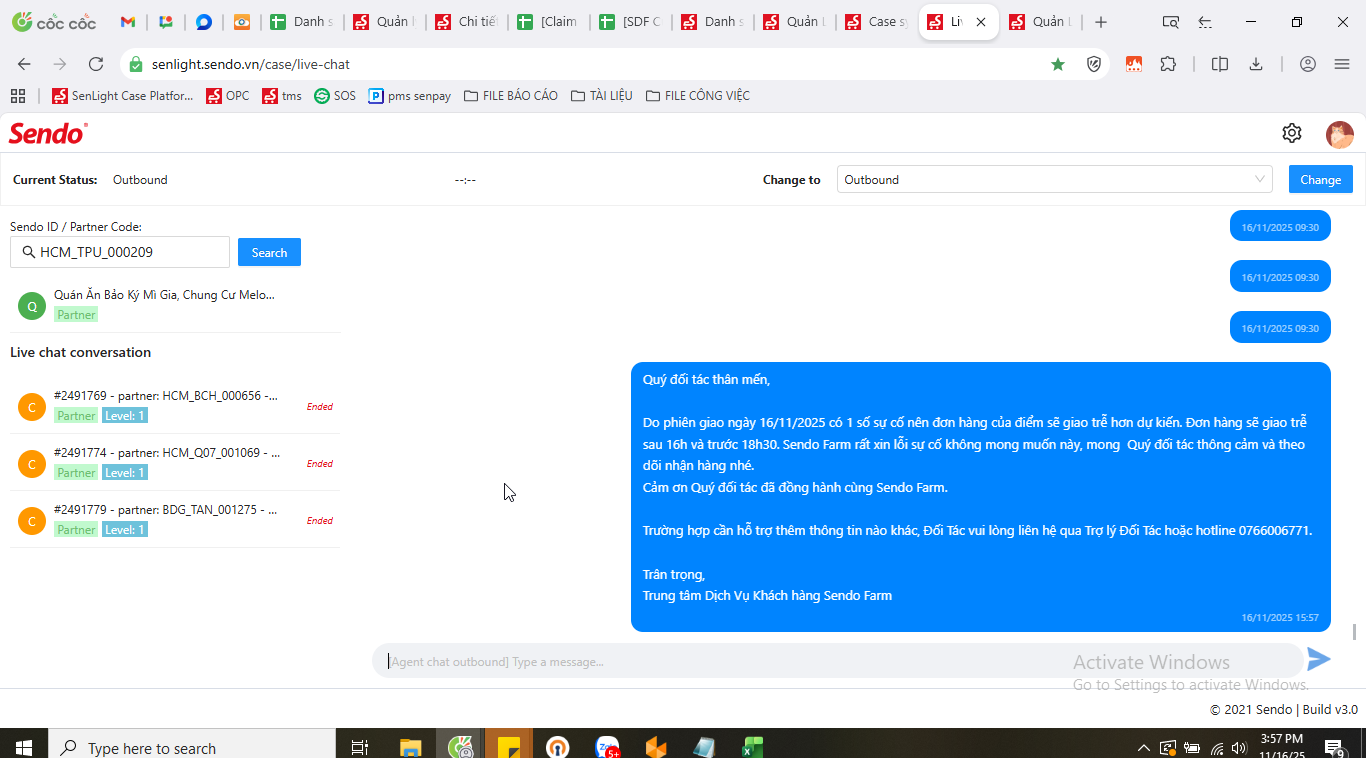The image size is (1366, 758).
Task: Bookmark this page with the star icon
Action: tap(1058, 64)
